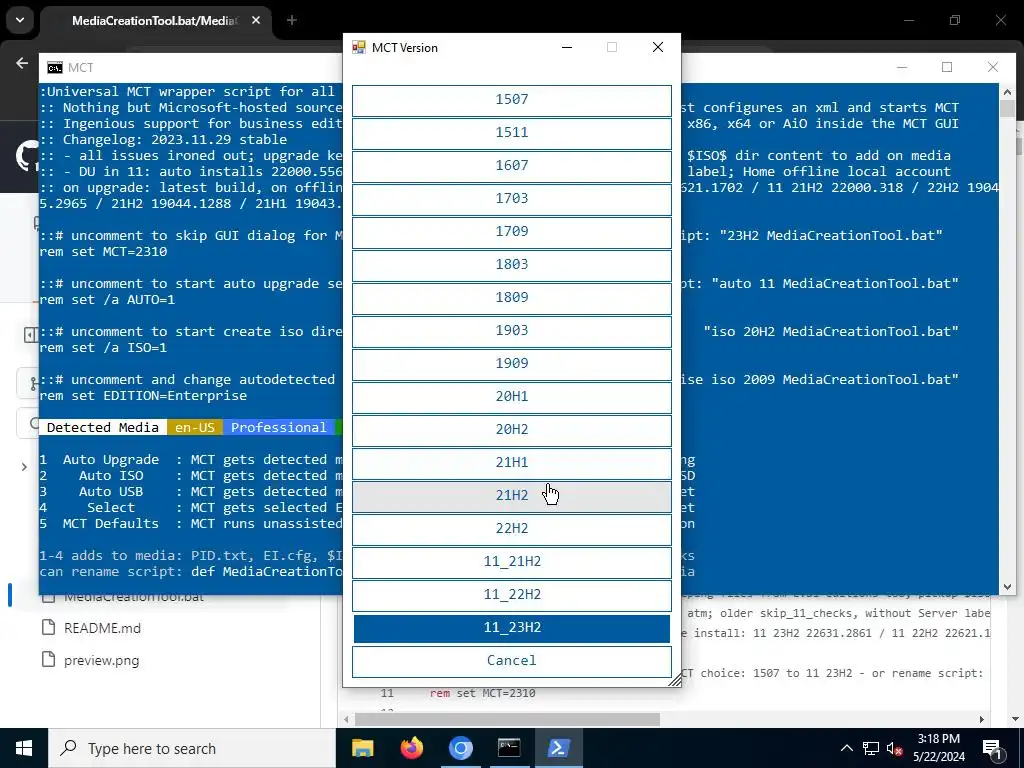Open the network tray icon
This screenshot has height=768, width=1024.
coord(871,748)
